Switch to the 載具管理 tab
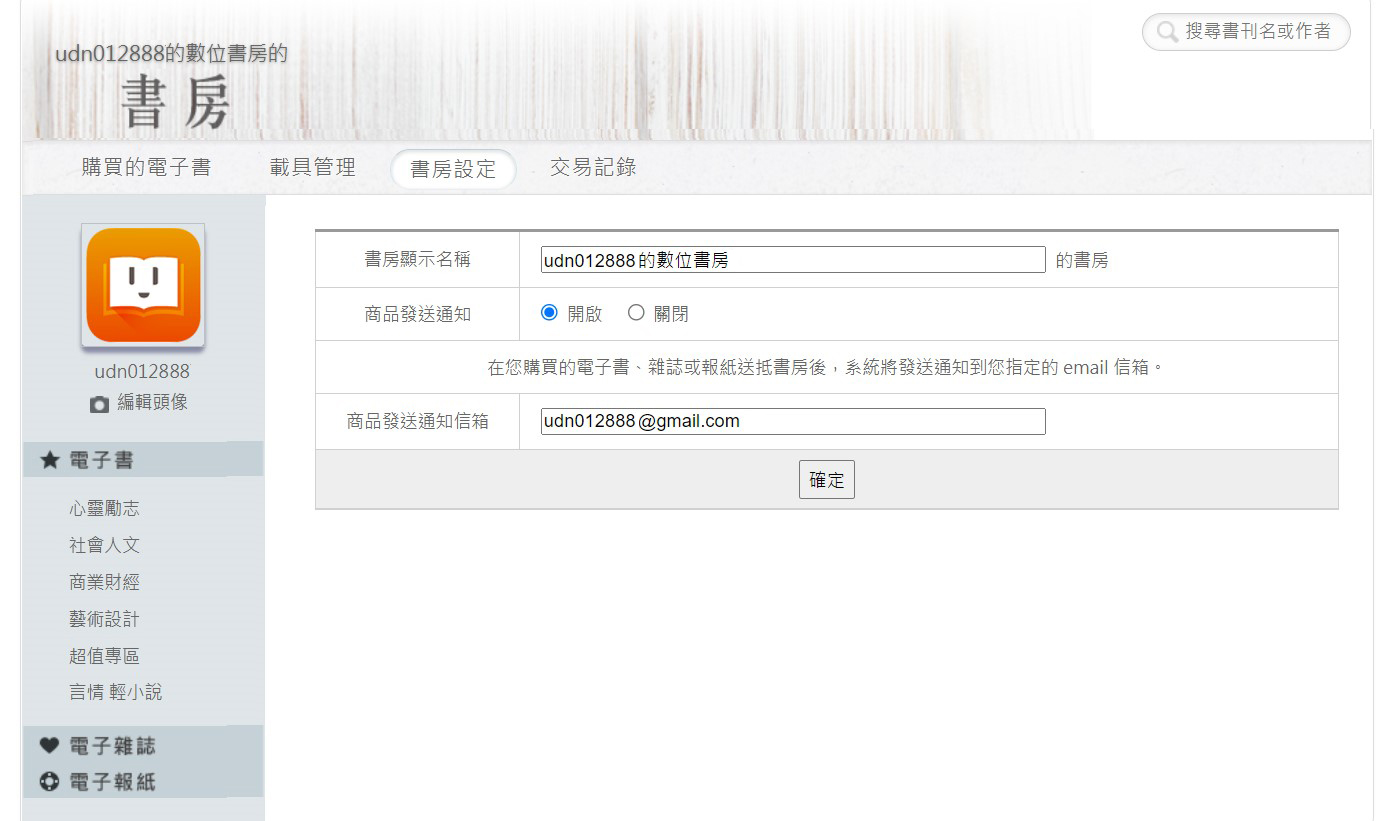 tap(312, 168)
